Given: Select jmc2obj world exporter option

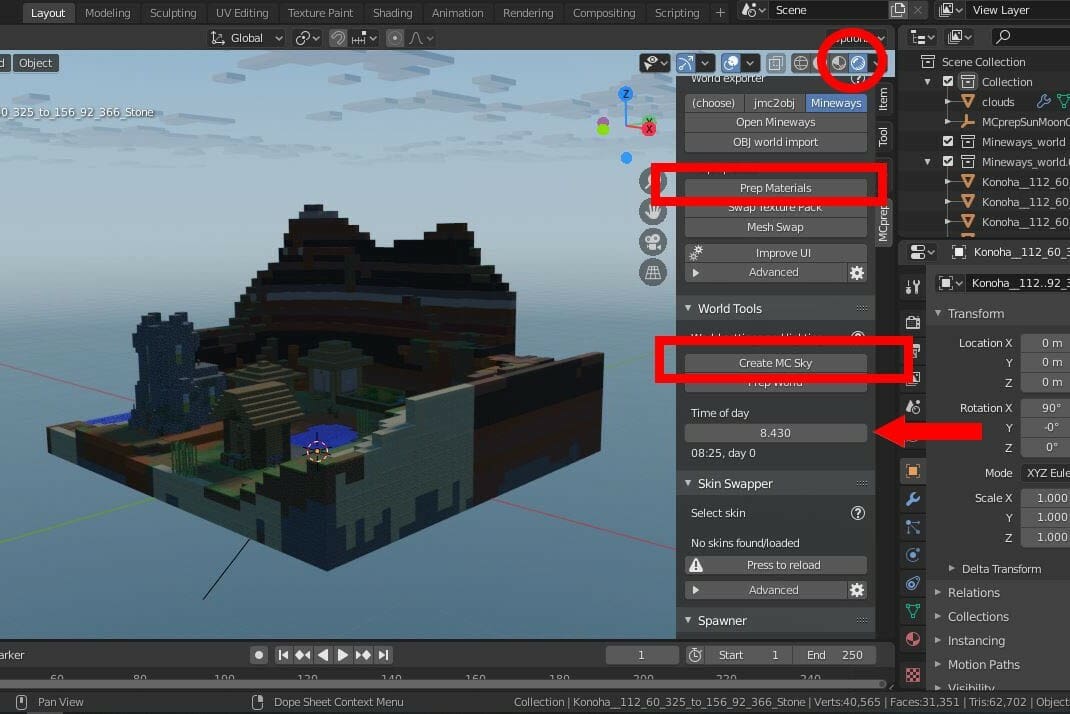Looking at the screenshot, I should (x=773, y=103).
